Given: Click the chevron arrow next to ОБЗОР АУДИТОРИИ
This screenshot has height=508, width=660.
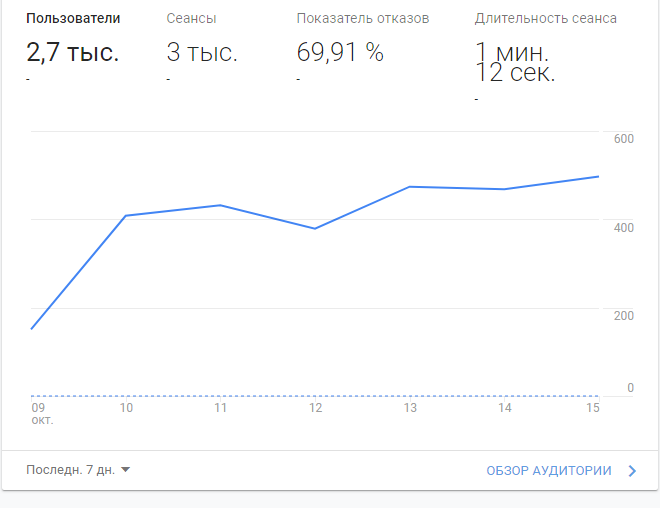Looking at the screenshot, I should tap(632, 471).
